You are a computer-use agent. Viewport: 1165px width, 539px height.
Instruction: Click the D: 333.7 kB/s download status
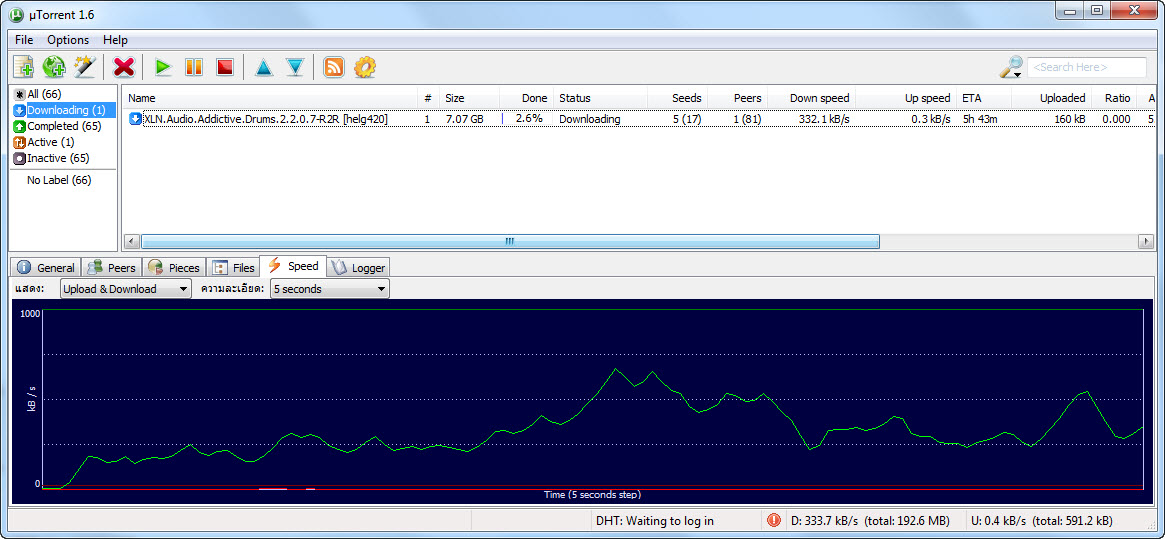[x=871, y=520]
